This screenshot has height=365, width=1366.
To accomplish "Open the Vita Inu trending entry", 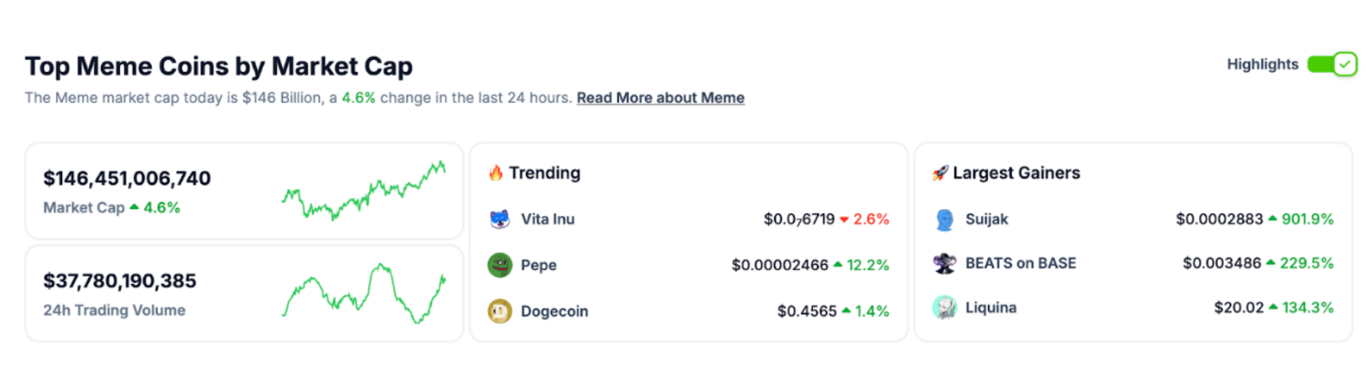I will tap(688, 219).
